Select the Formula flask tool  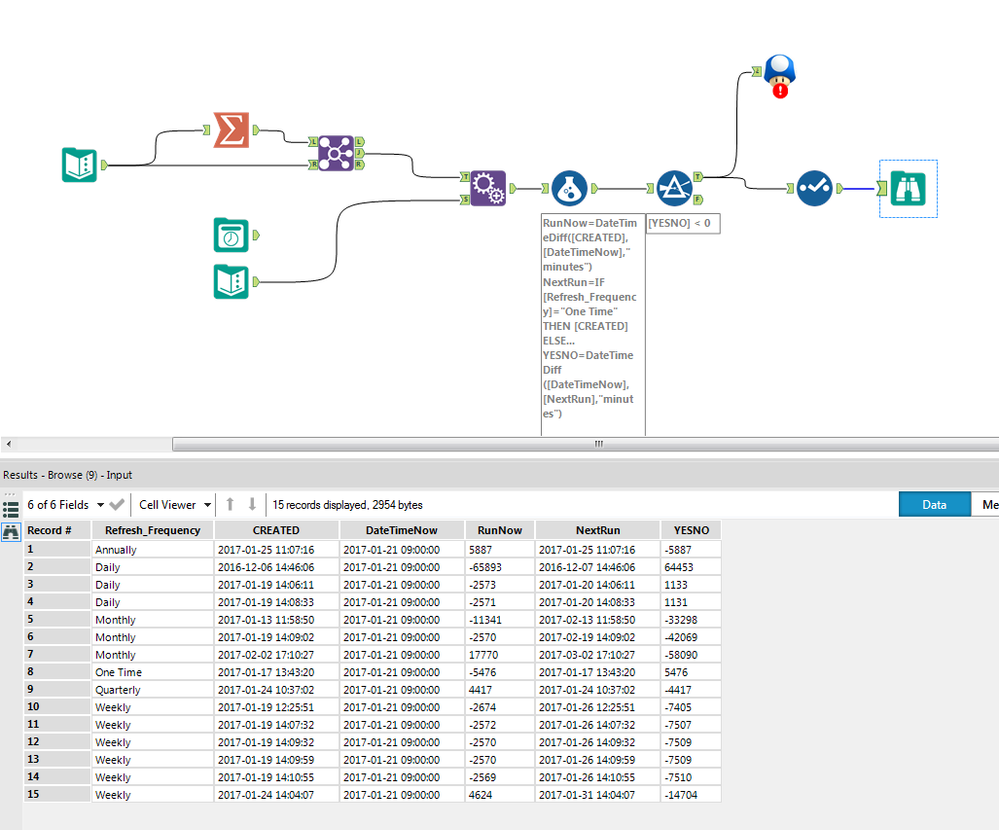(569, 188)
